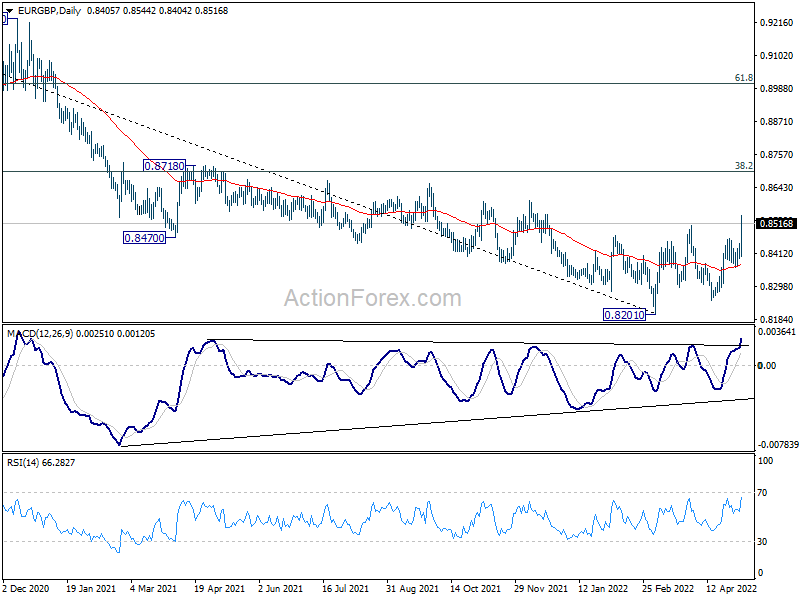Click the 61.8 Fibonacci level label
The width and height of the screenshot is (800, 600).
click(743, 77)
